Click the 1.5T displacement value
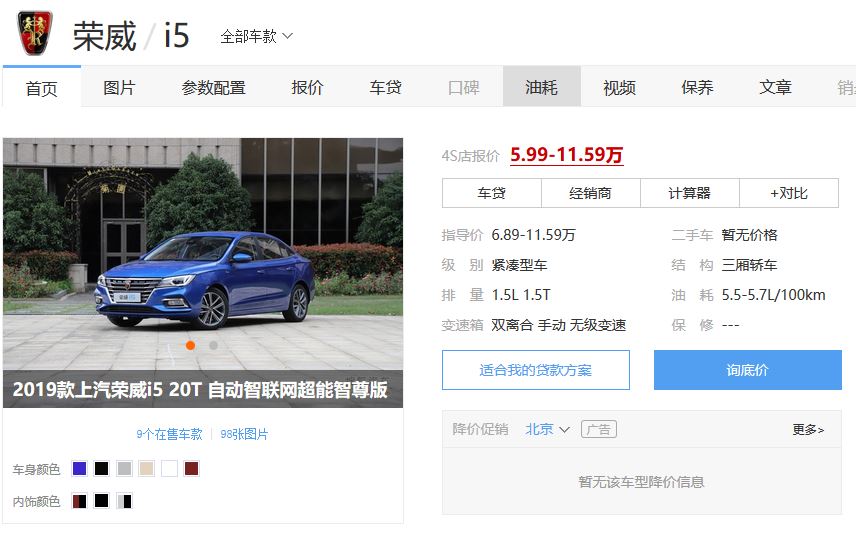Screen dimensions: 856x533 coord(537,295)
